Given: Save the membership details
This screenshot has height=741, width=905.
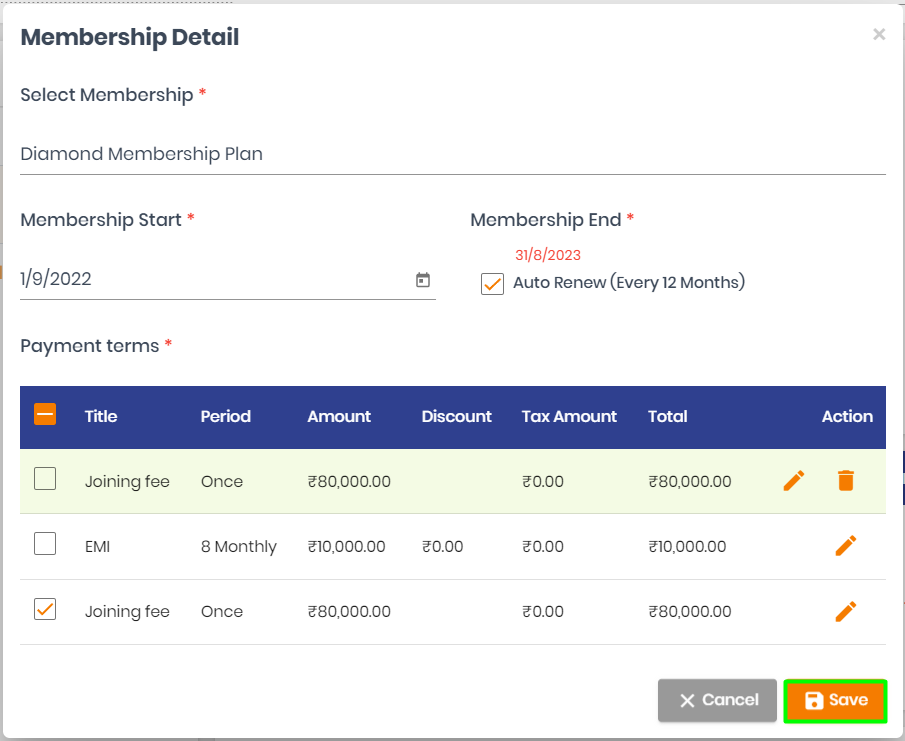Looking at the screenshot, I should click(x=835, y=701).
